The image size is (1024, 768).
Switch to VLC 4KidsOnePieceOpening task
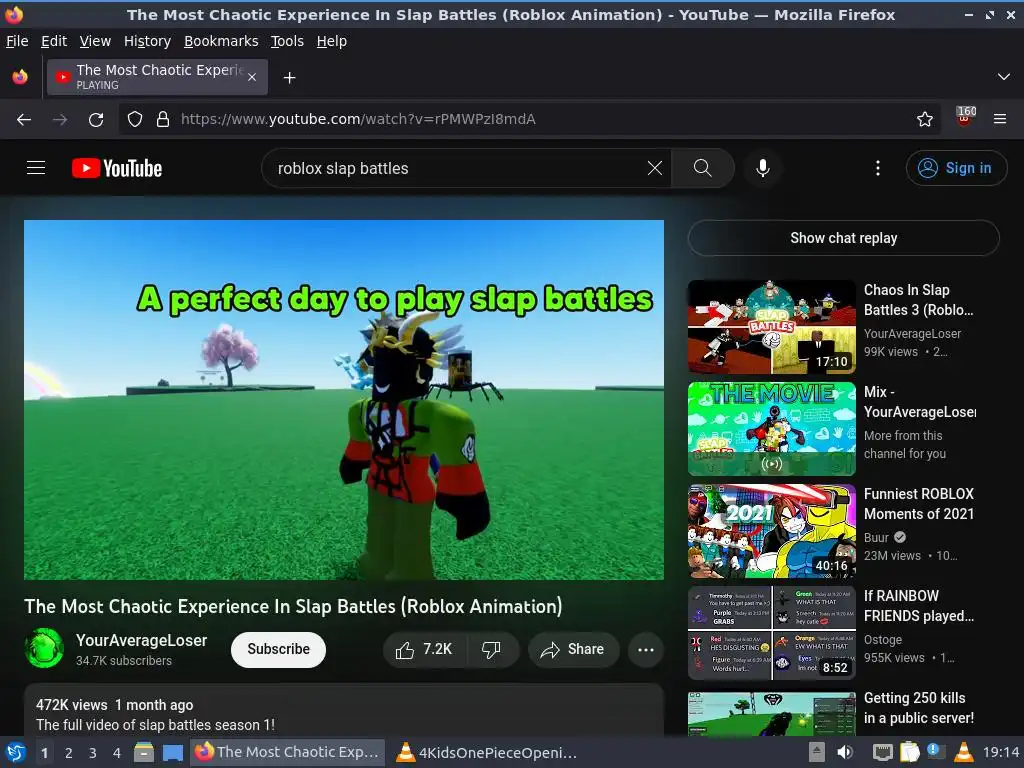(x=488, y=752)
